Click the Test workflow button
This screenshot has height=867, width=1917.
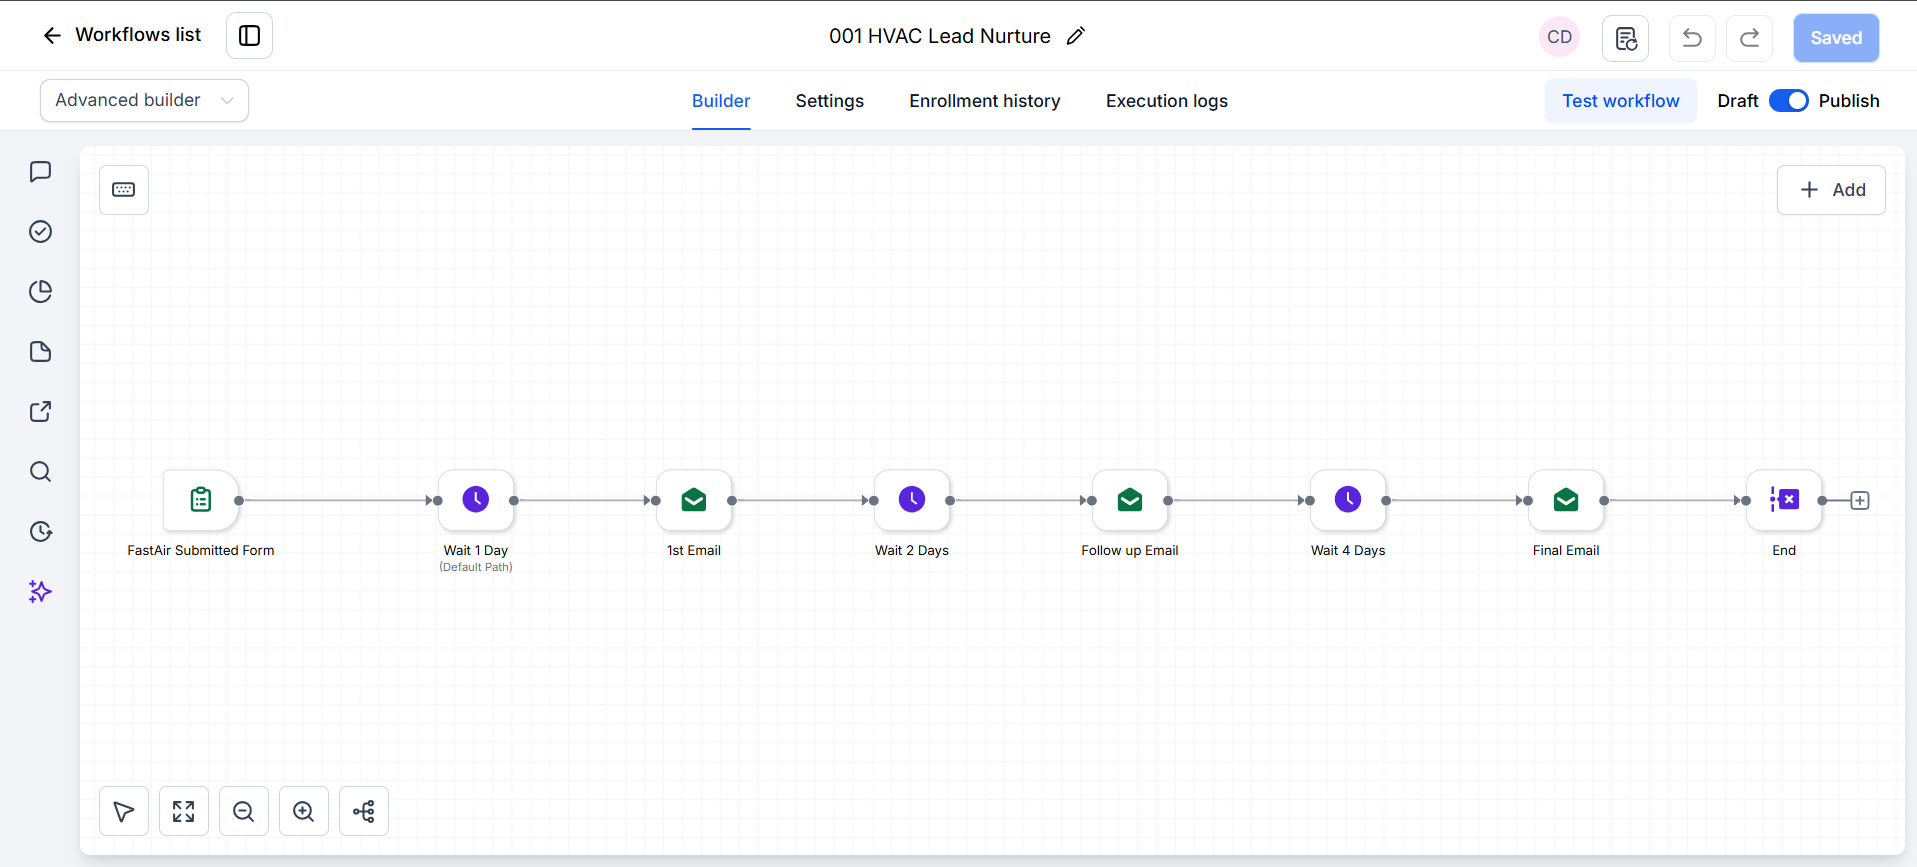[1620, 101]
